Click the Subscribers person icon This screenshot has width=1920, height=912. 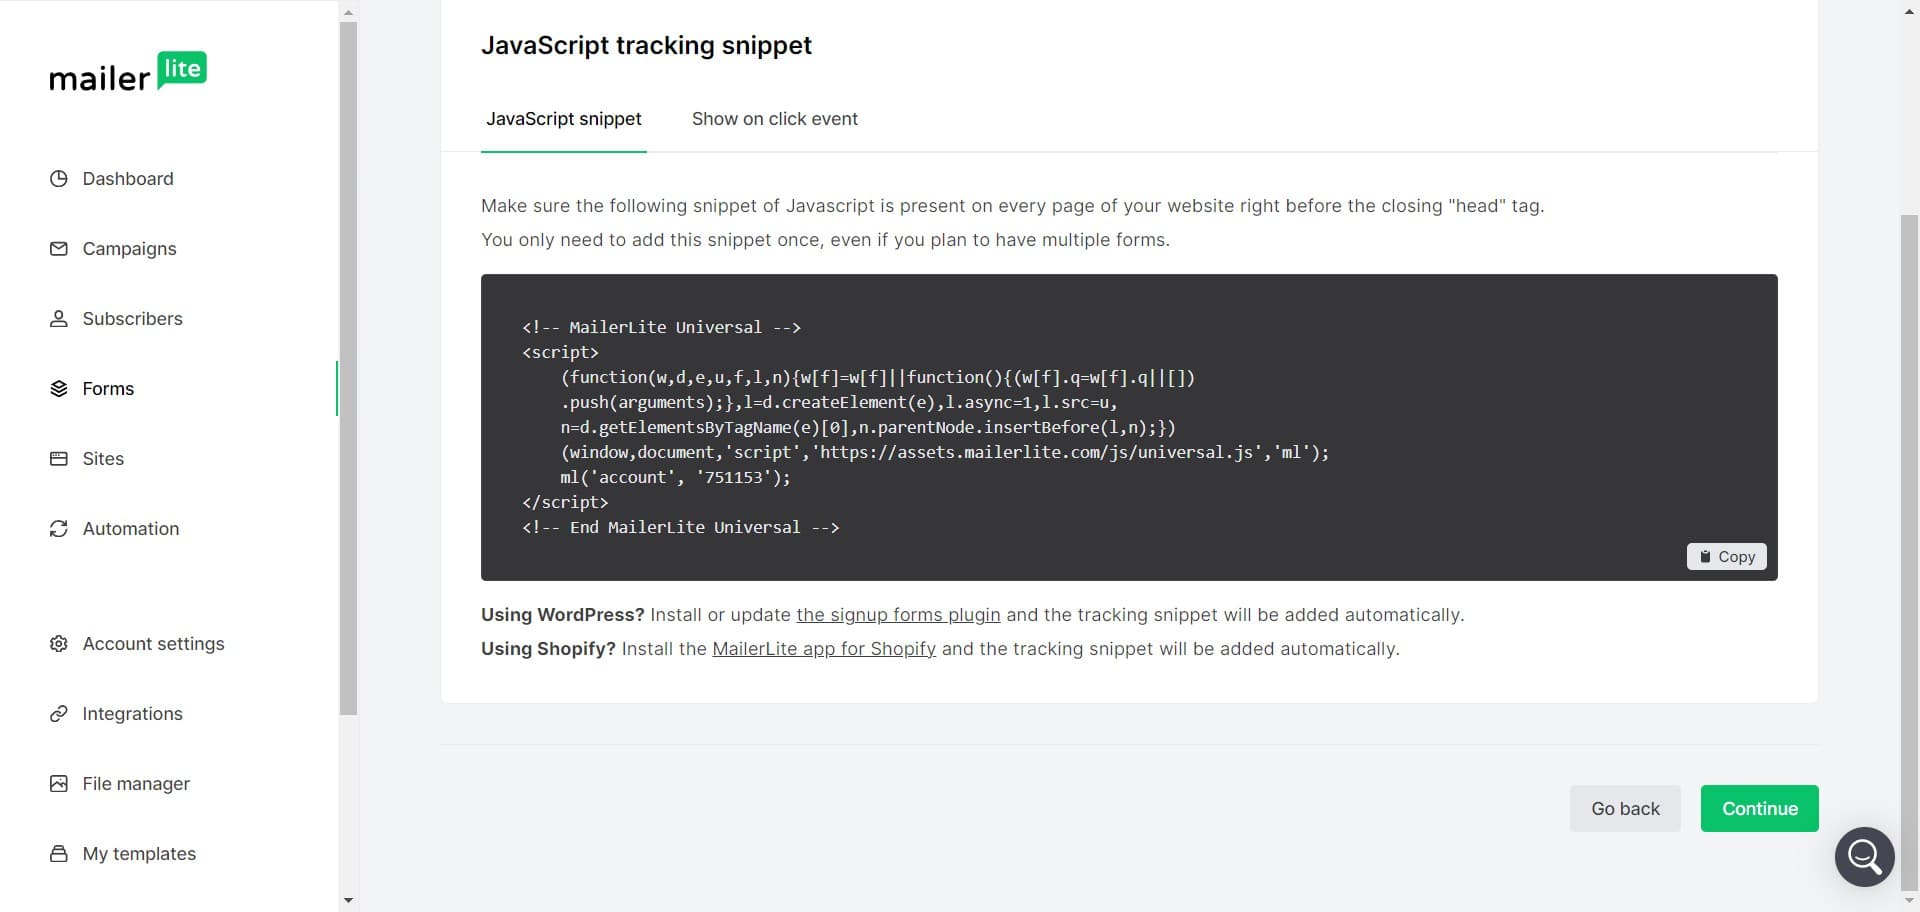59,318
